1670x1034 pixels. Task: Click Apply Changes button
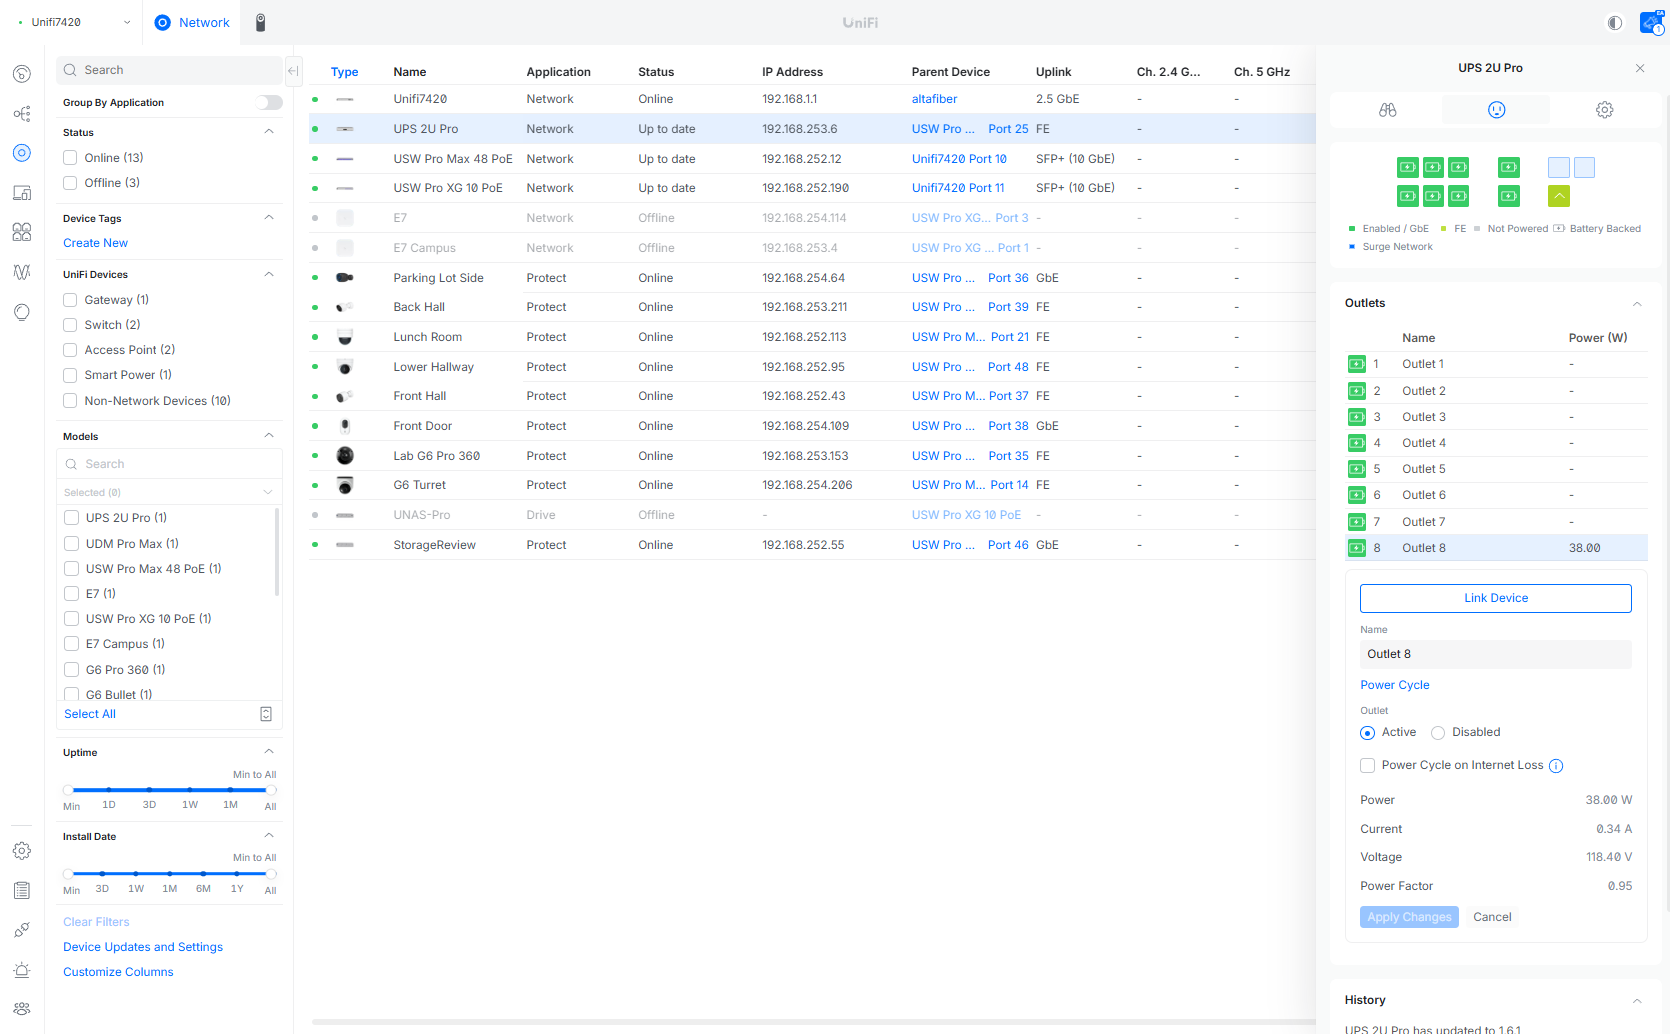(1409, 917)
